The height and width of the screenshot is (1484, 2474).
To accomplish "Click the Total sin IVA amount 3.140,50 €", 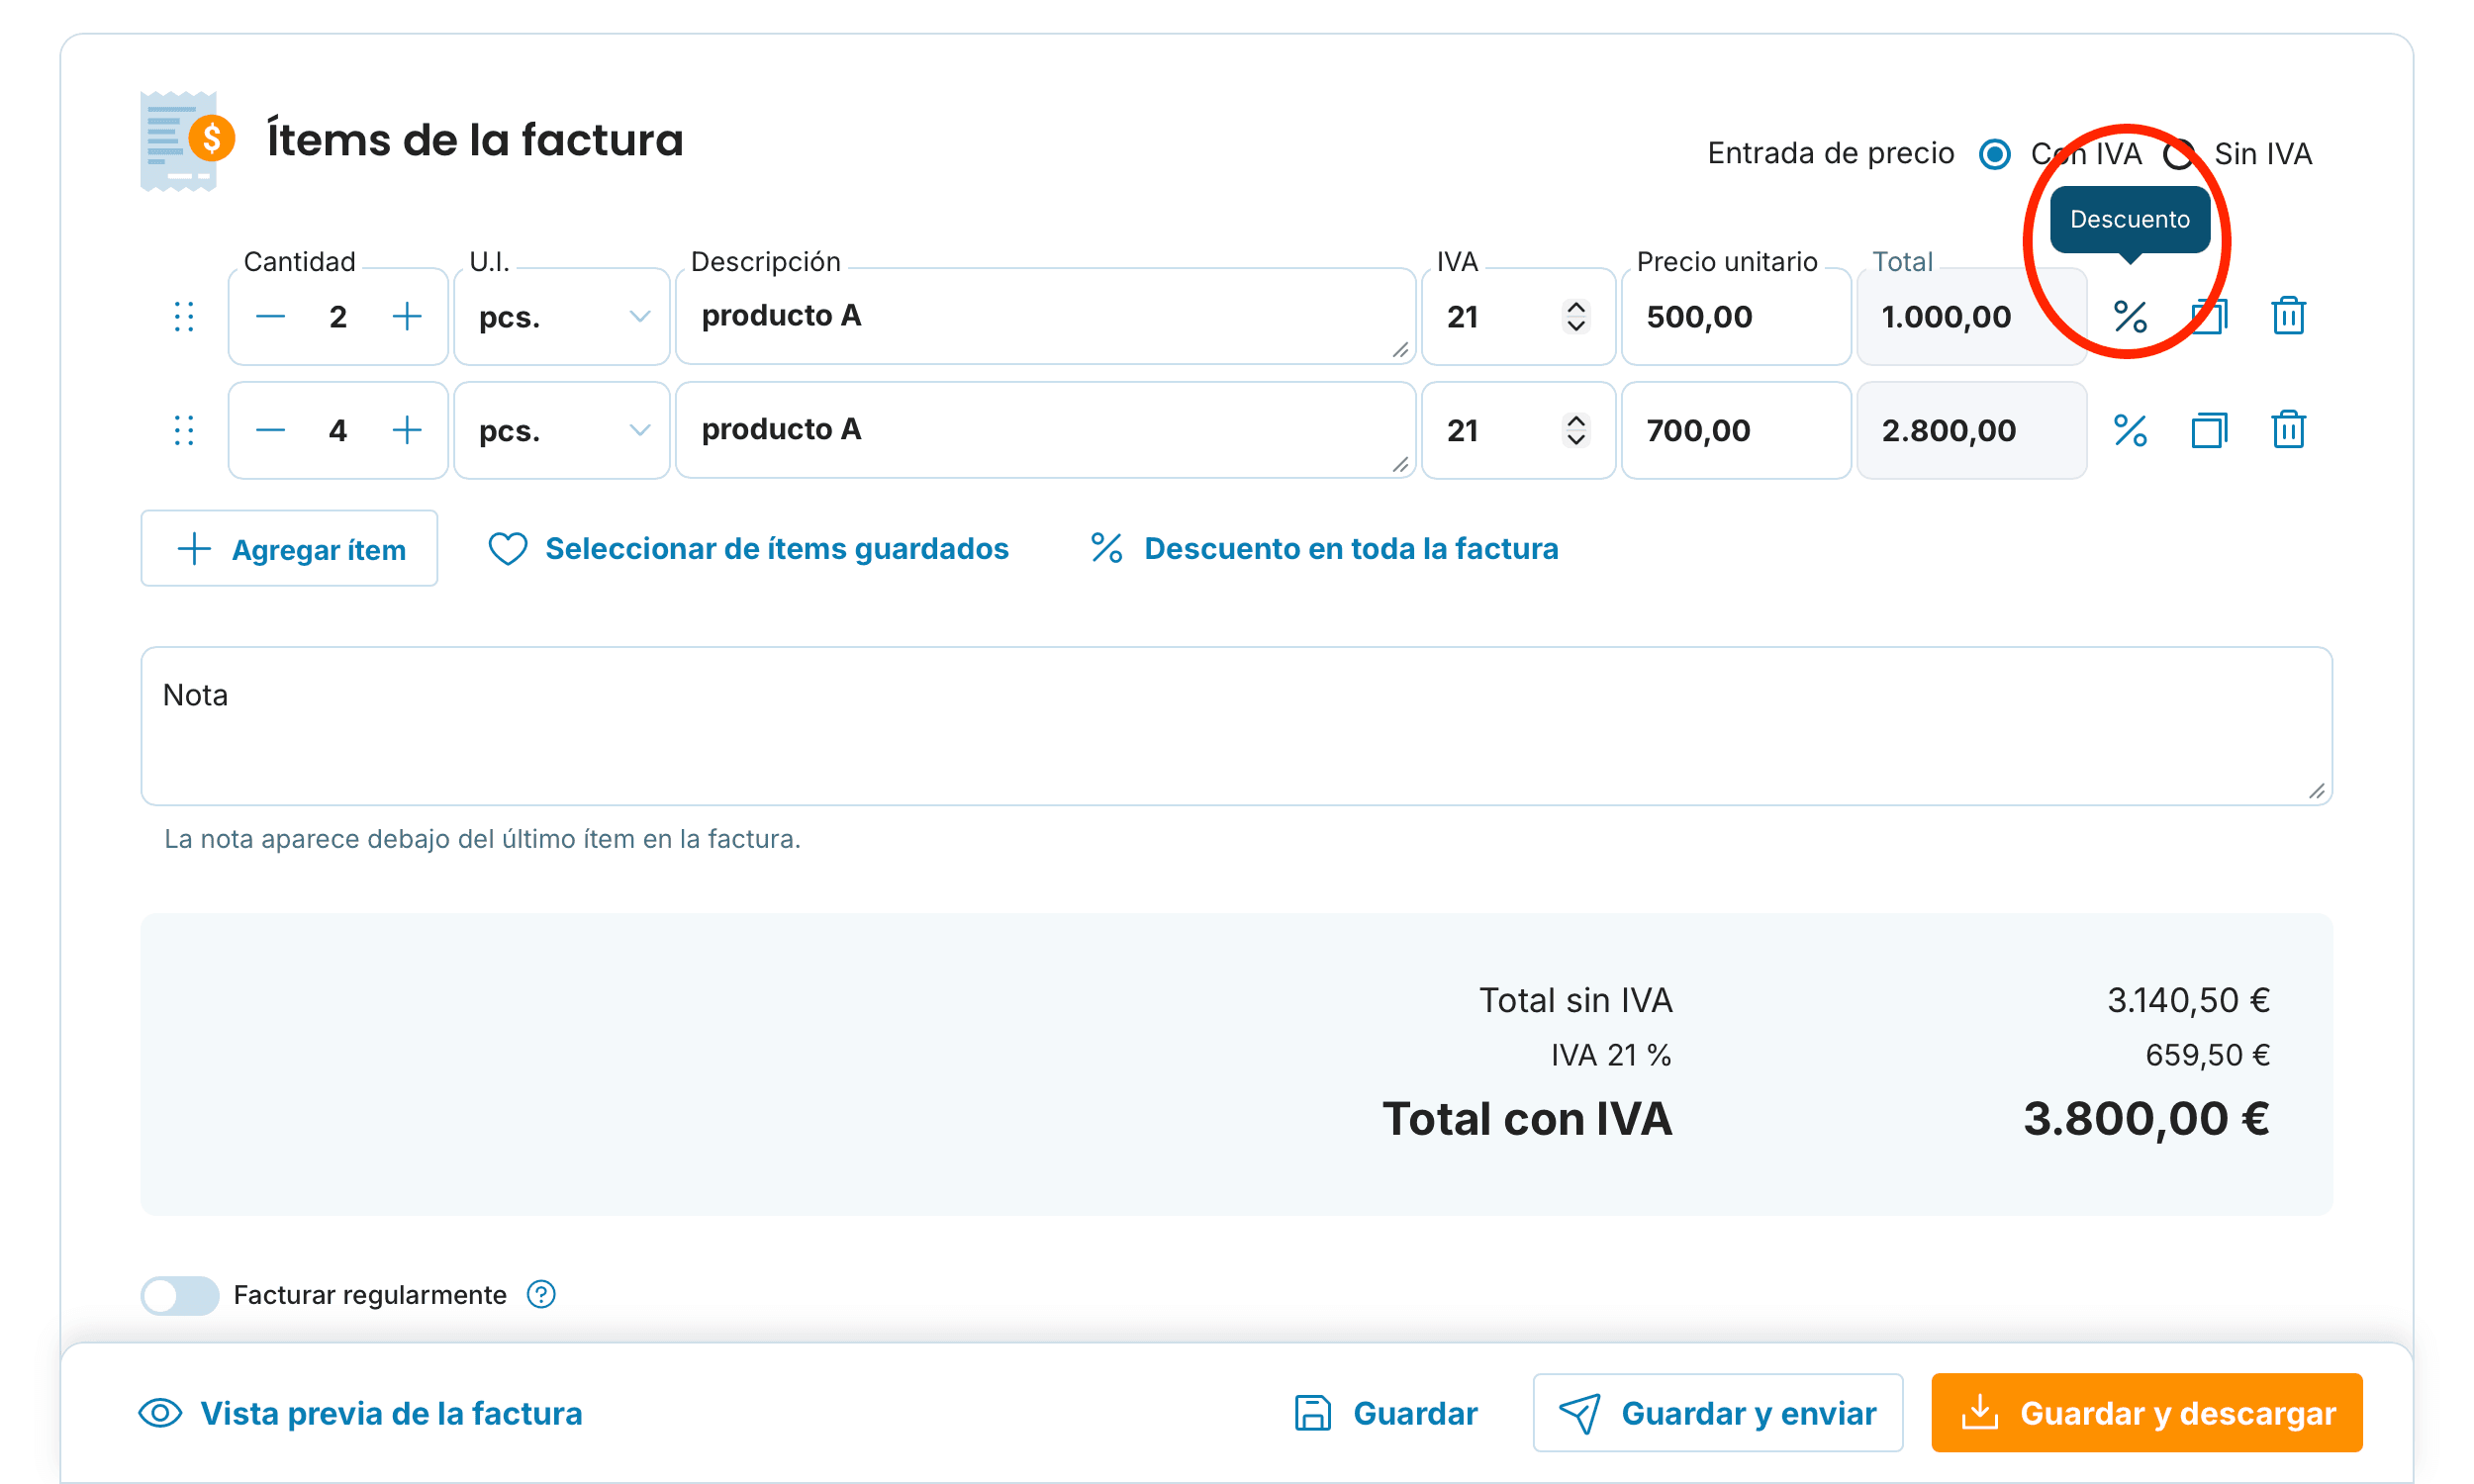I will pyautogui.click(x=2188, y=1000).
